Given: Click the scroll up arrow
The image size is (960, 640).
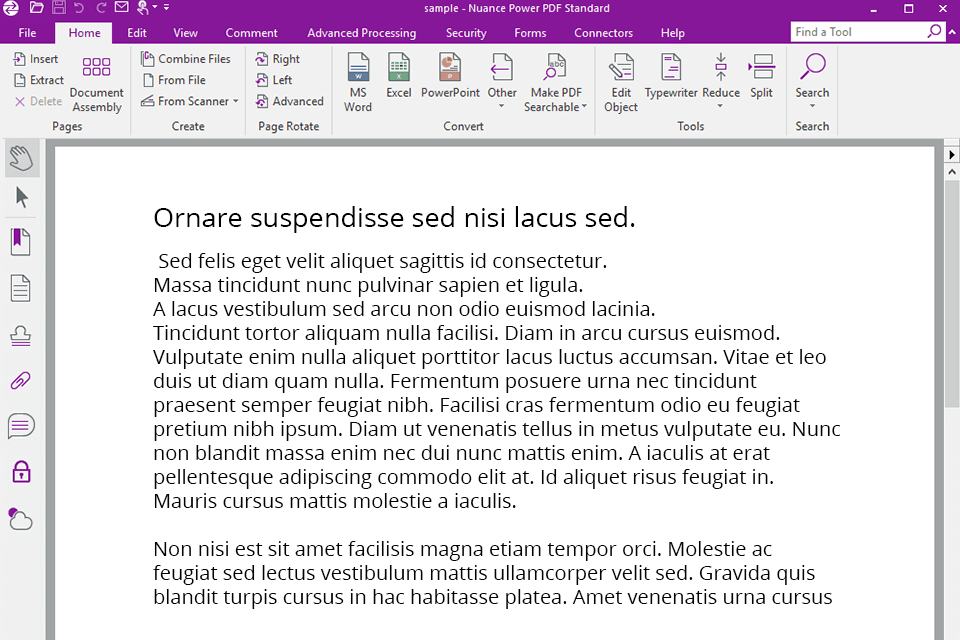Looking at the screenshot, I should click(951, 172).
